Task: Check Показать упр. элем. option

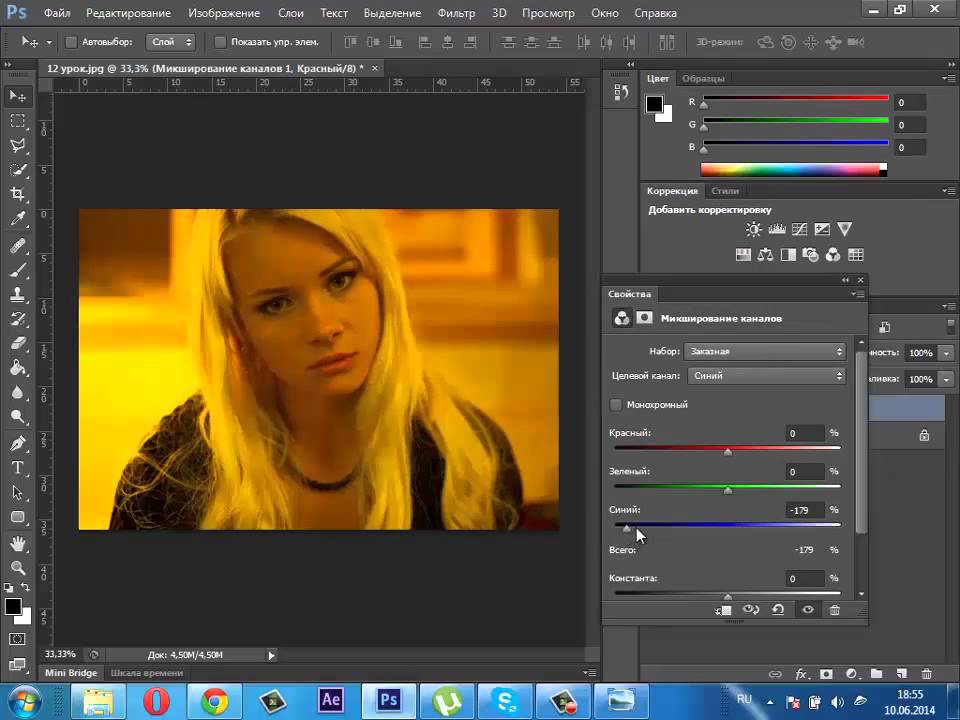Action: 220,43
